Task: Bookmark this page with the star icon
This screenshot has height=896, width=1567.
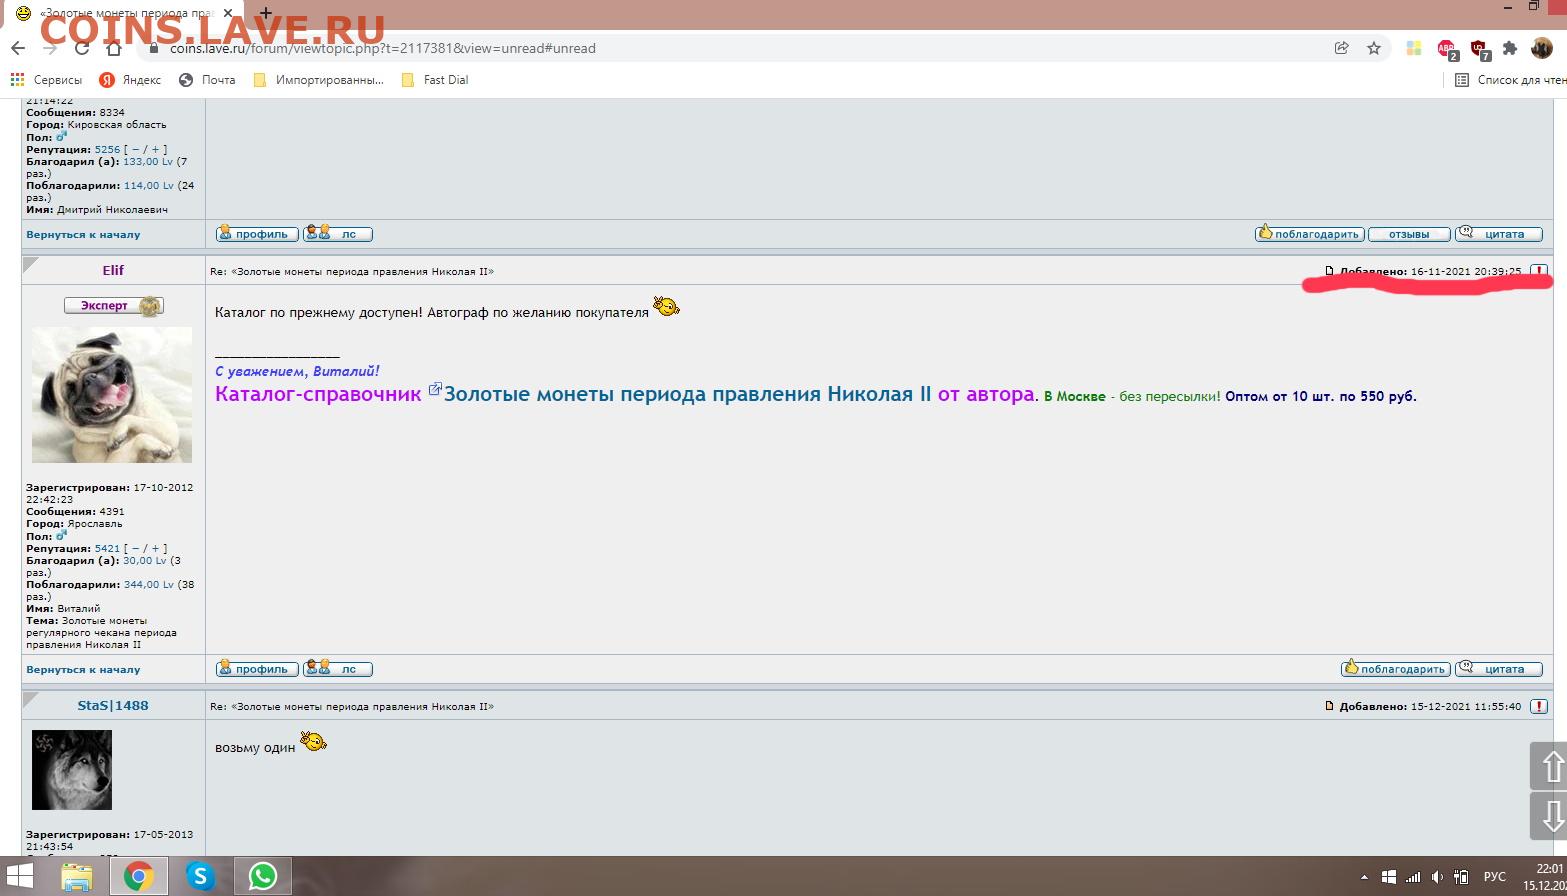Action: pyautogui.click(x=1374, y=48)
